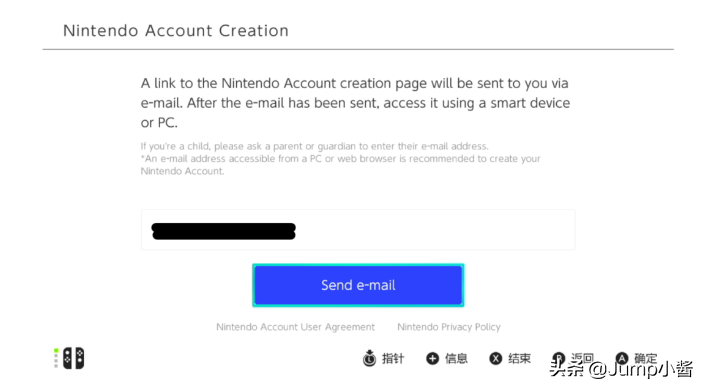This screenshot has width=704, height=389.
Task: Click the Nintendo Account Creation title
Action: (176, 31)
